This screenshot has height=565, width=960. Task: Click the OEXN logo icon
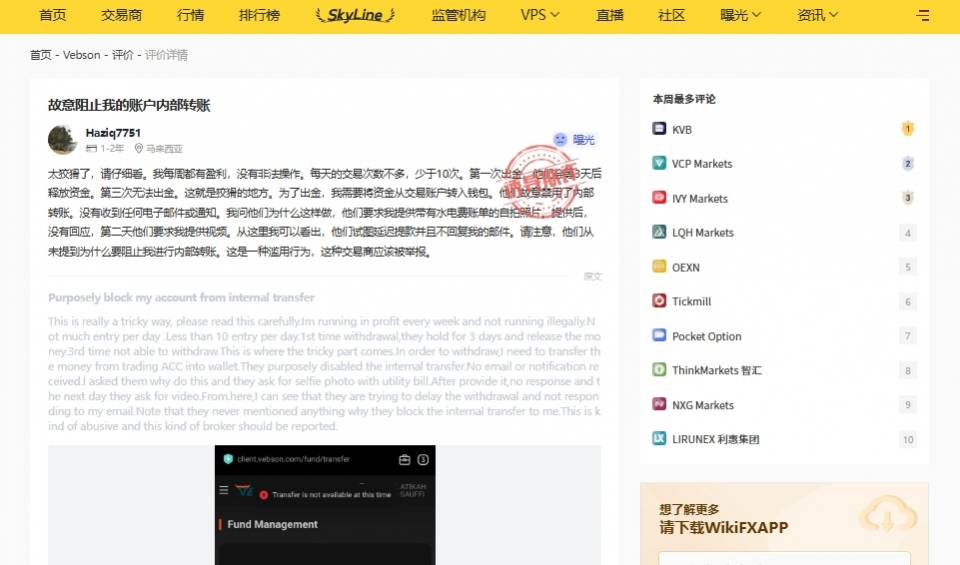[x=659, y=266]
